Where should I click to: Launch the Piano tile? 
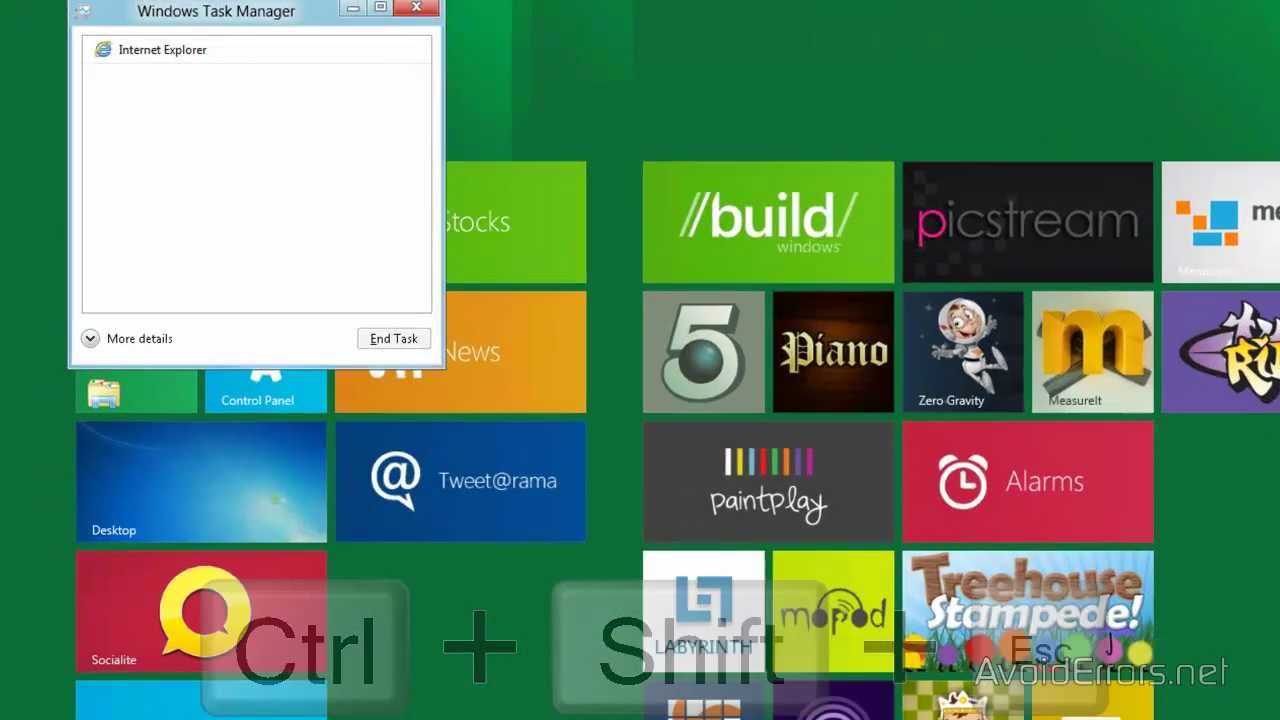pyautogui.click(x=833, y=352)
